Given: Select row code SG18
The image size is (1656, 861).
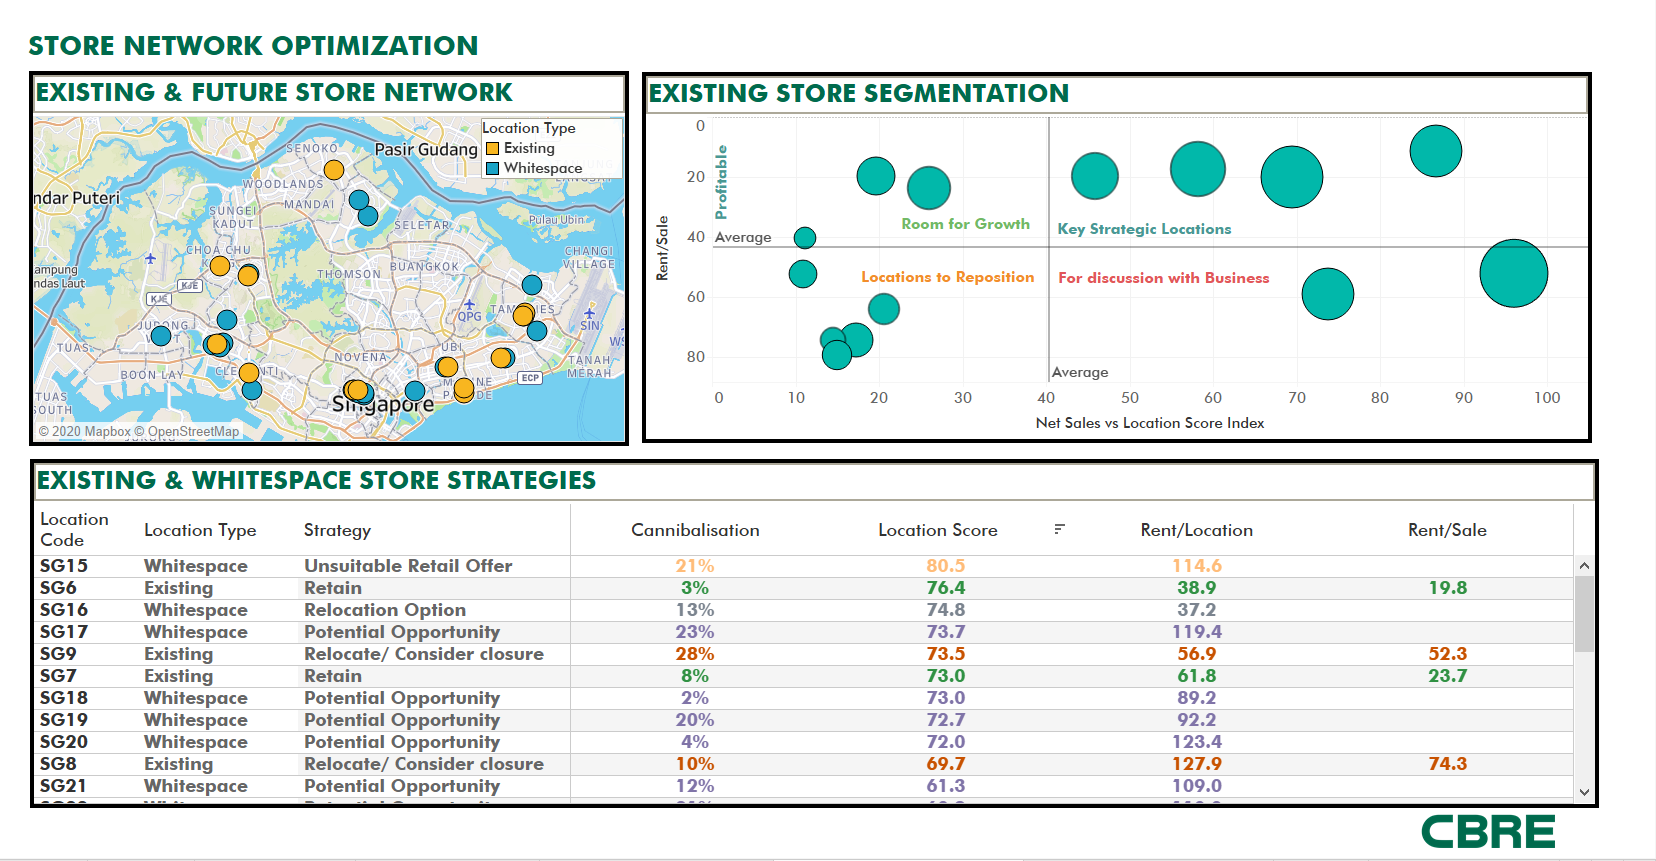Looking at the screenshot, I should tap(64, 698).
